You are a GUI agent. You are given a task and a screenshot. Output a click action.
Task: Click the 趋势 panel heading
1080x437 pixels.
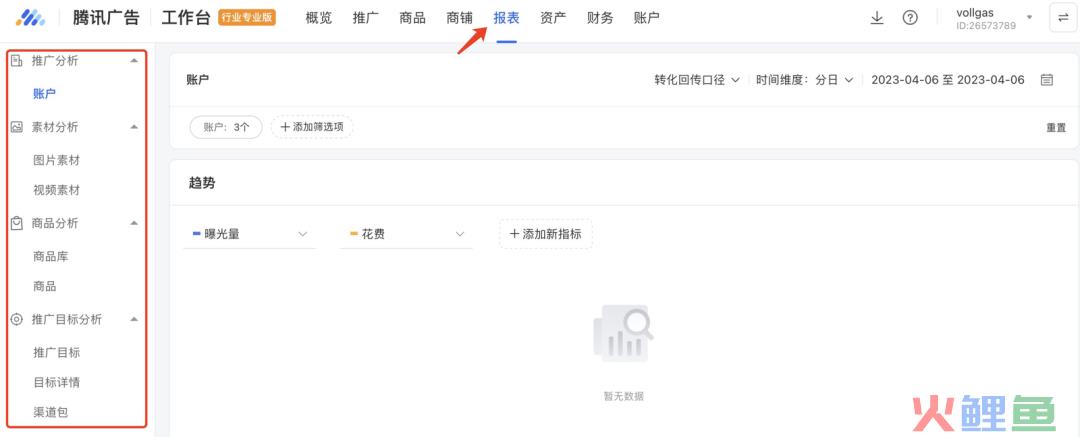pyautogui.click(x=202, y=183)
